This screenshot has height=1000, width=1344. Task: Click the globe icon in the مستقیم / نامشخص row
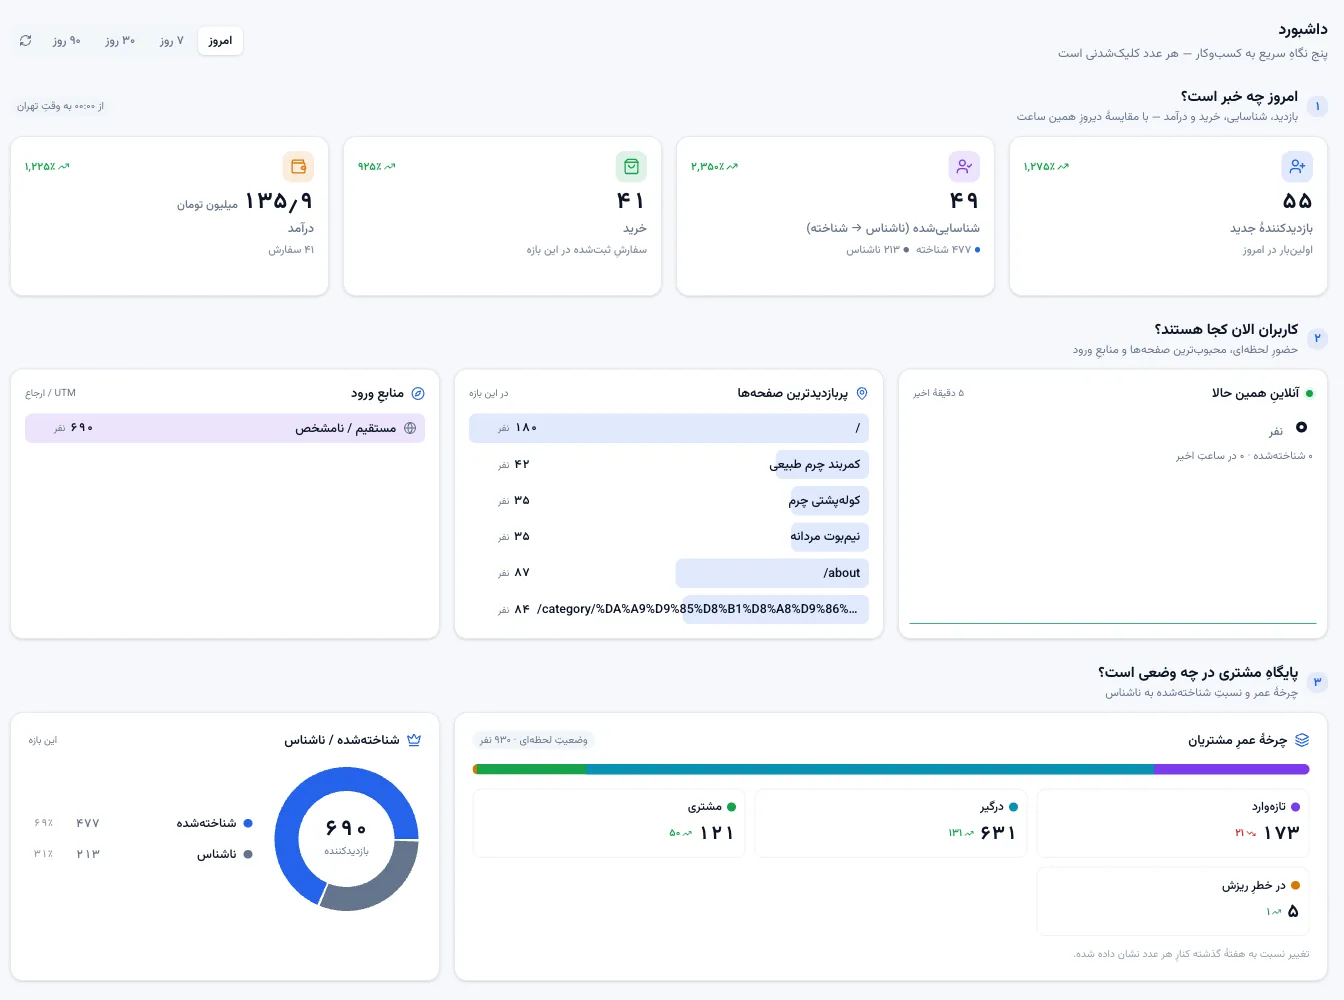point(410,428)
